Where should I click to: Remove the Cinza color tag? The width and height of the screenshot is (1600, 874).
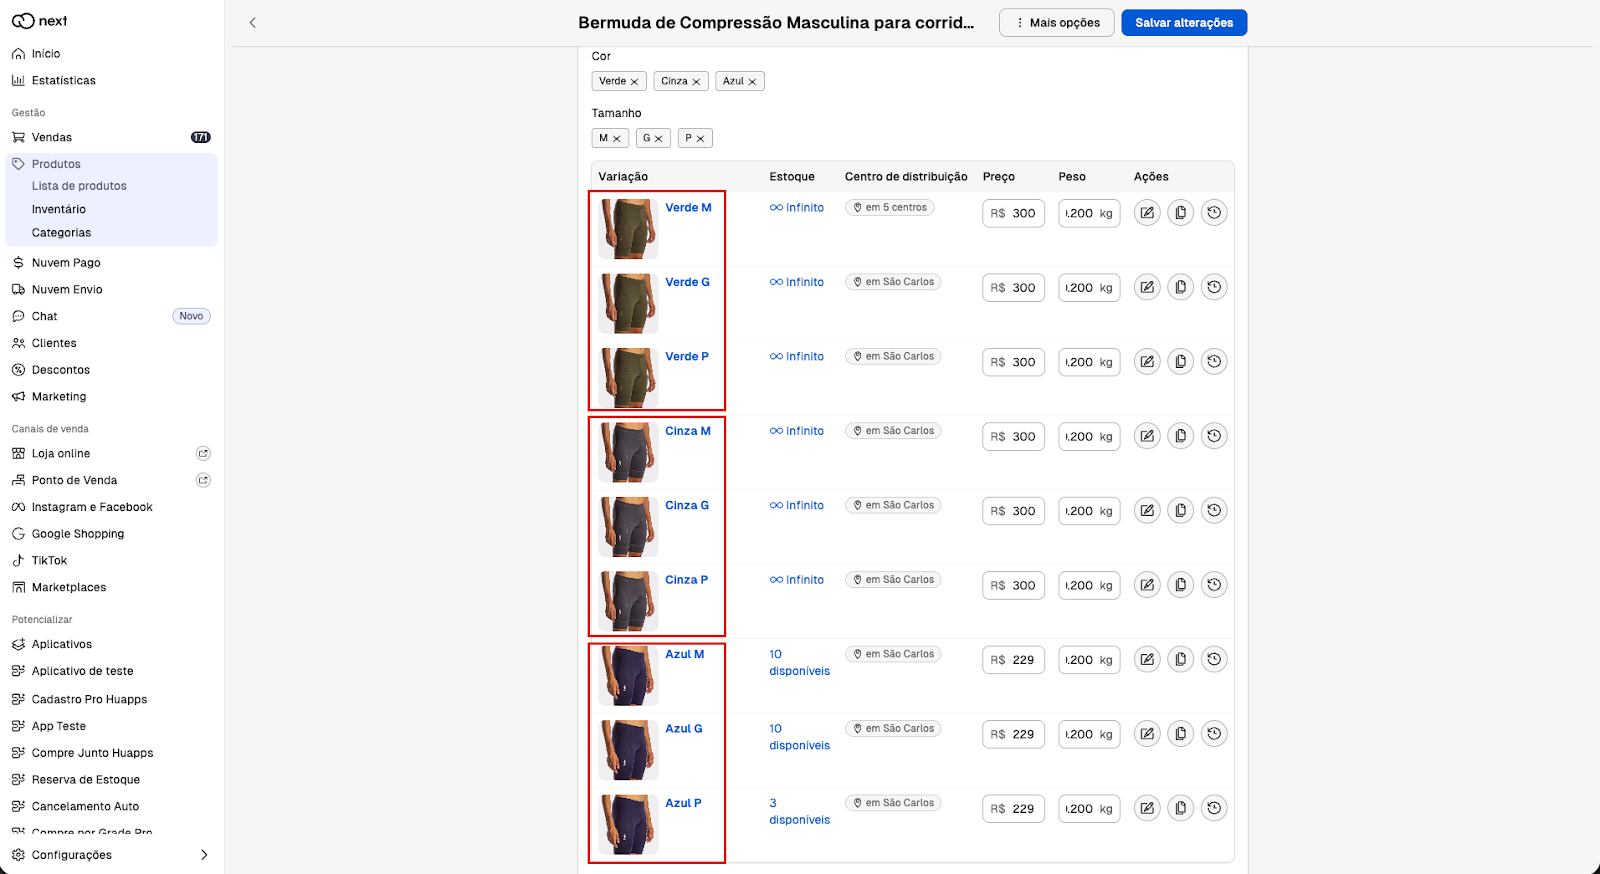coord(696,82)
